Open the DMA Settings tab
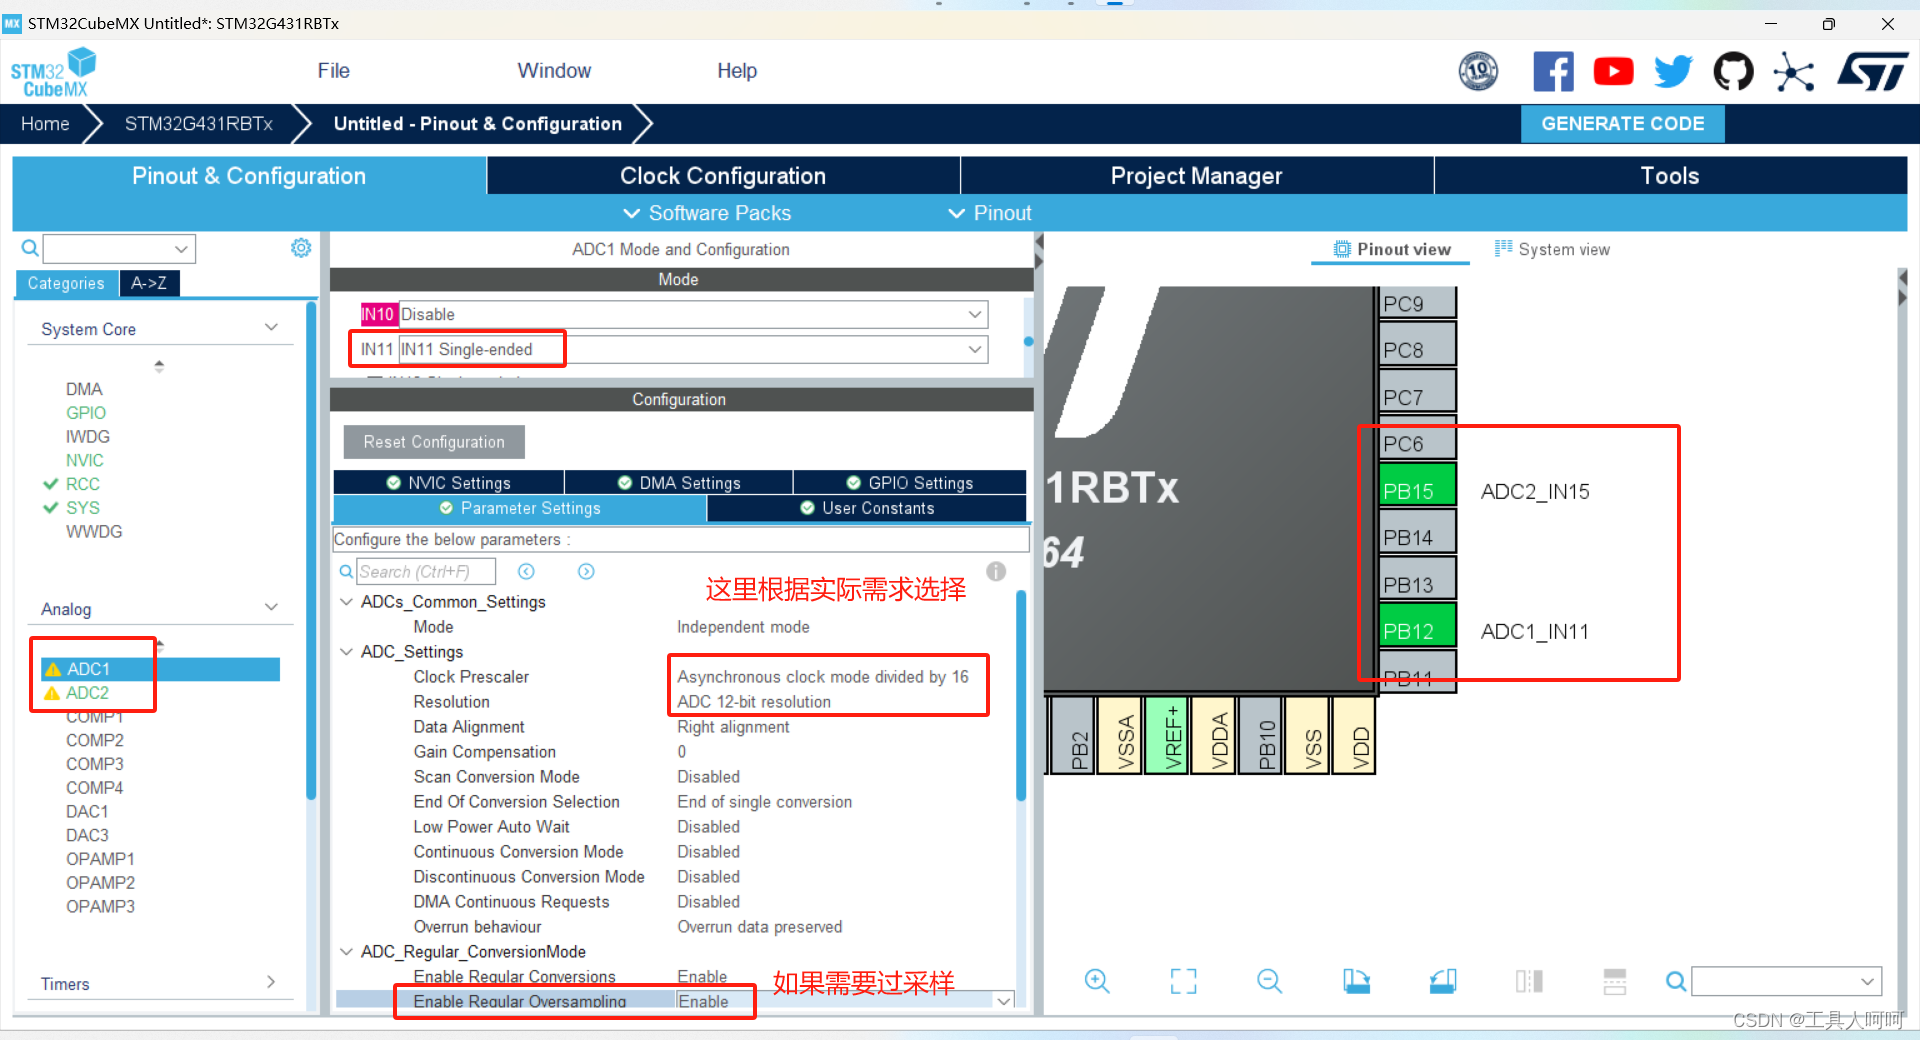1920x1040 pixels. (679, 483)
